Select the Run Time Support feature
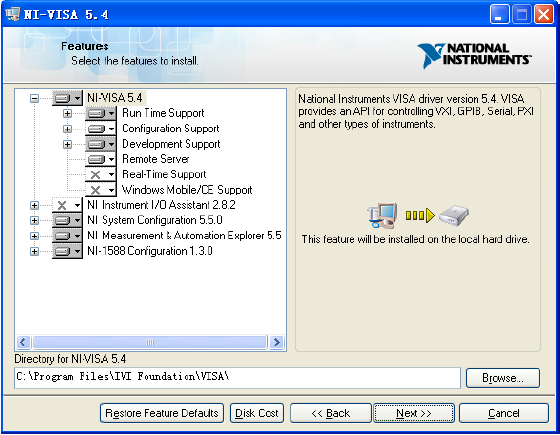Screen dimensions: 560x435 click(x=163, y=113)
